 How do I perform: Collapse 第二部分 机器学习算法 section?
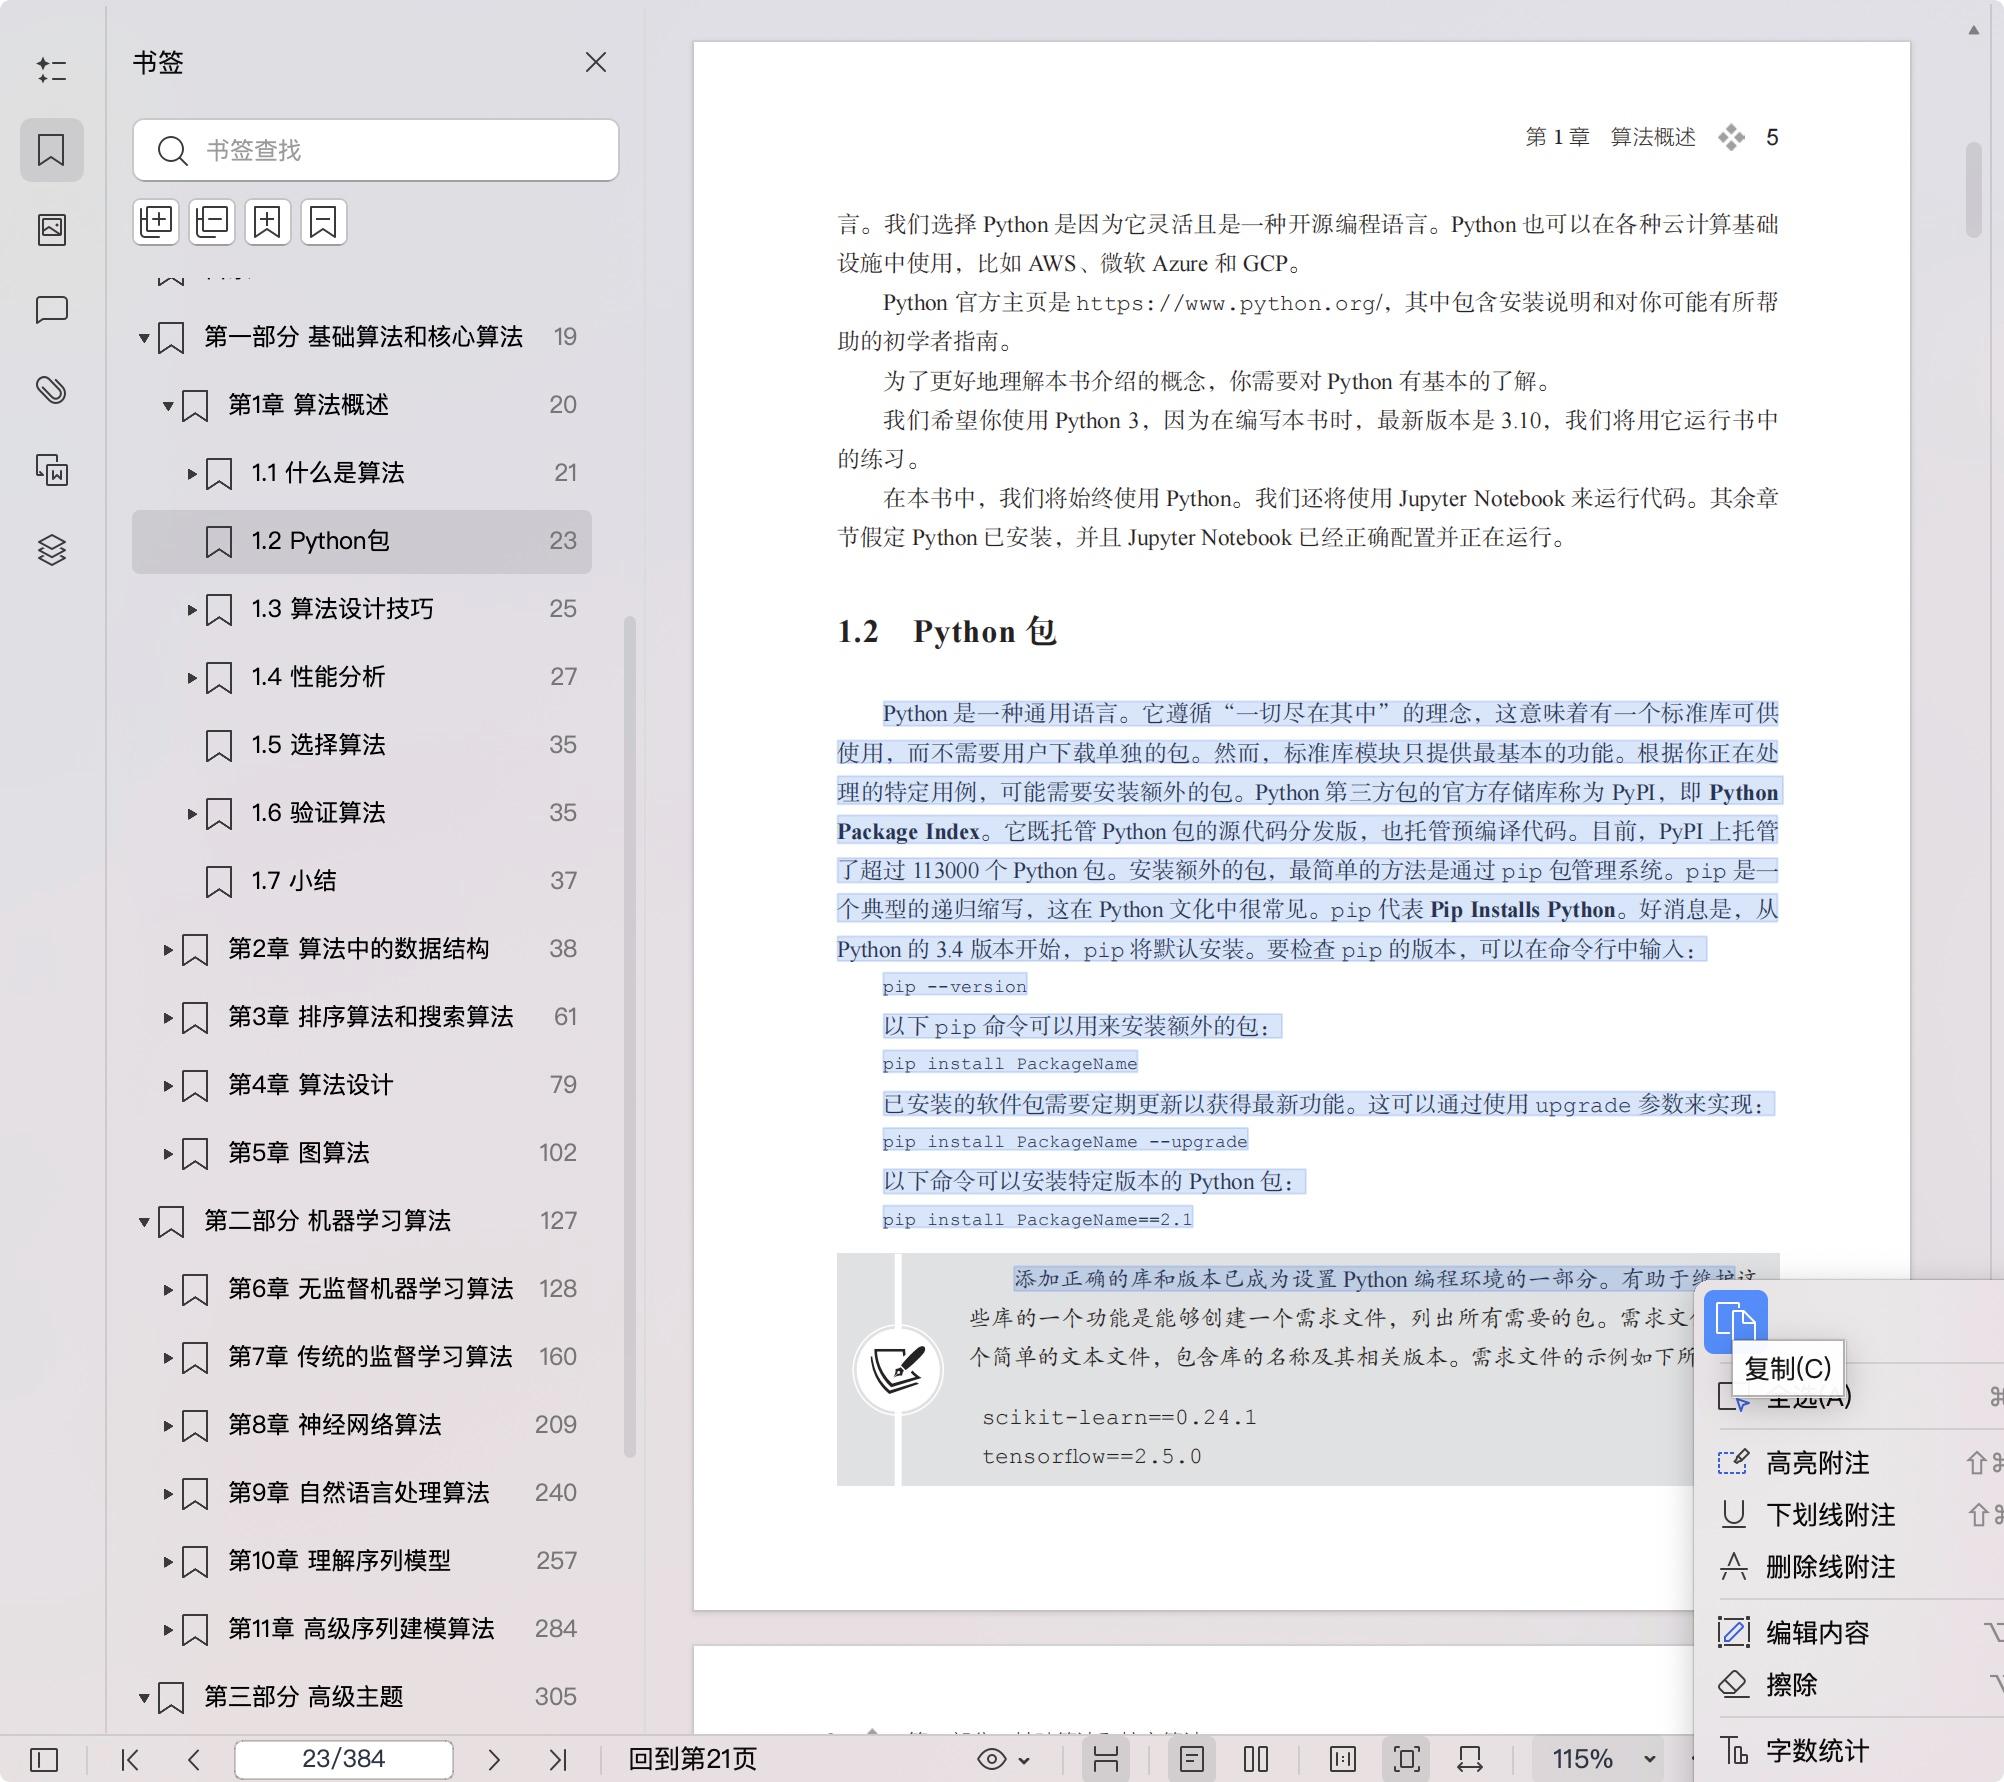[x=144, y=1221]
